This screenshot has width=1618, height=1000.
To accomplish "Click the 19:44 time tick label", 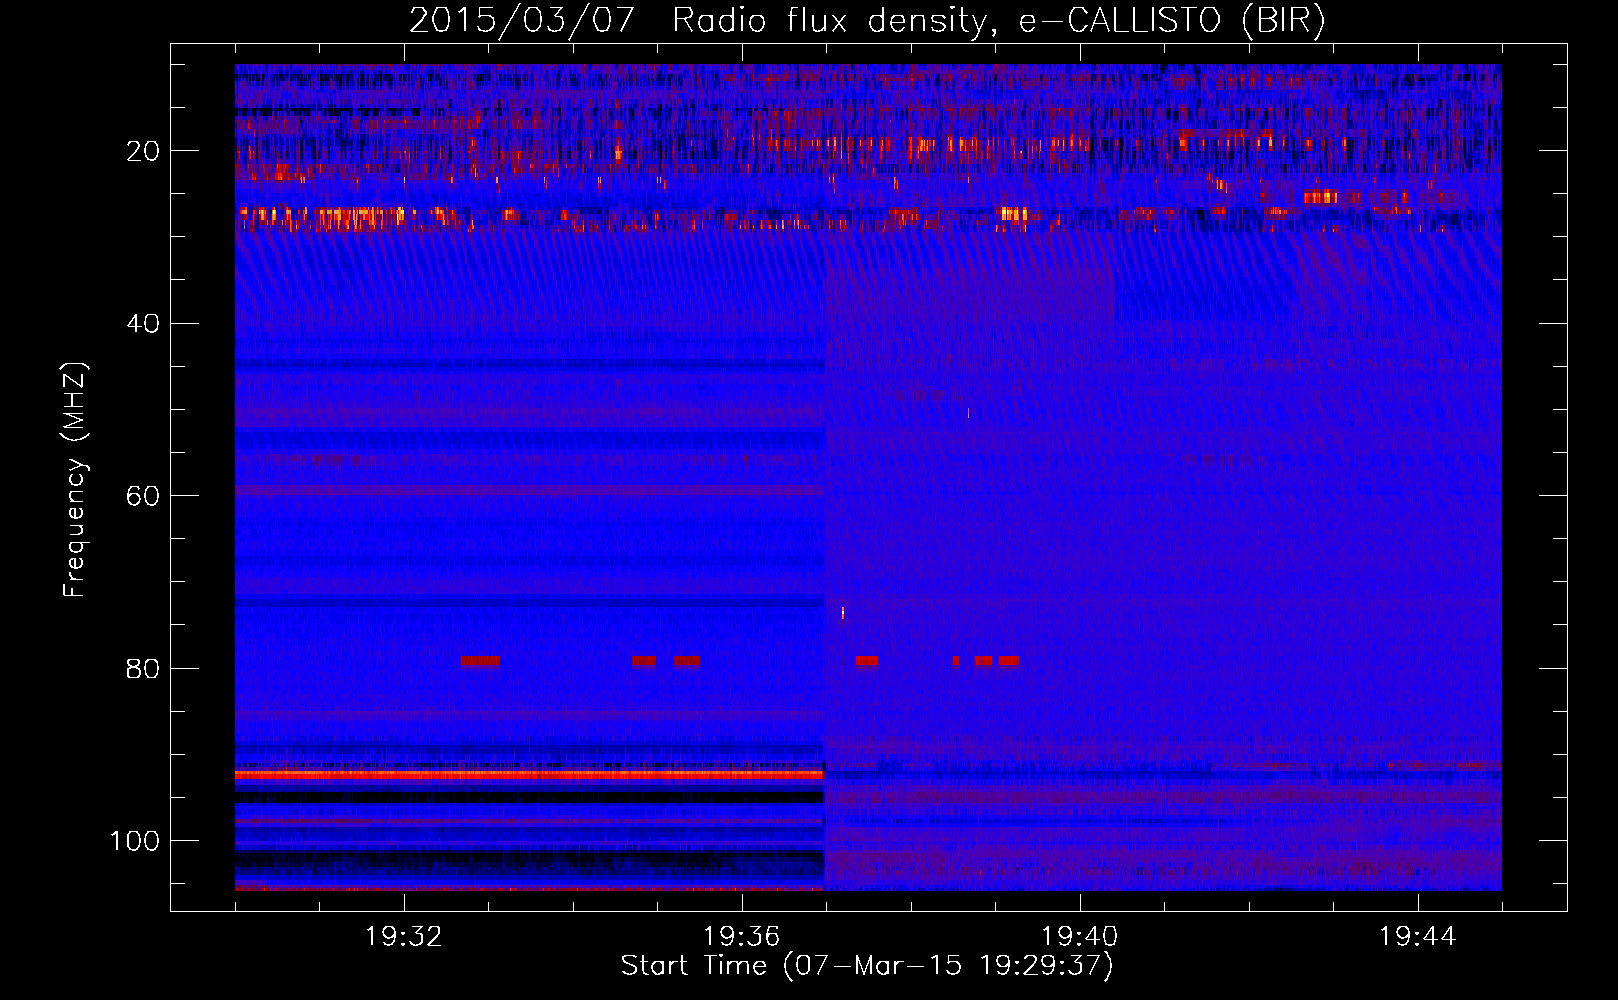I will 1417,937.
